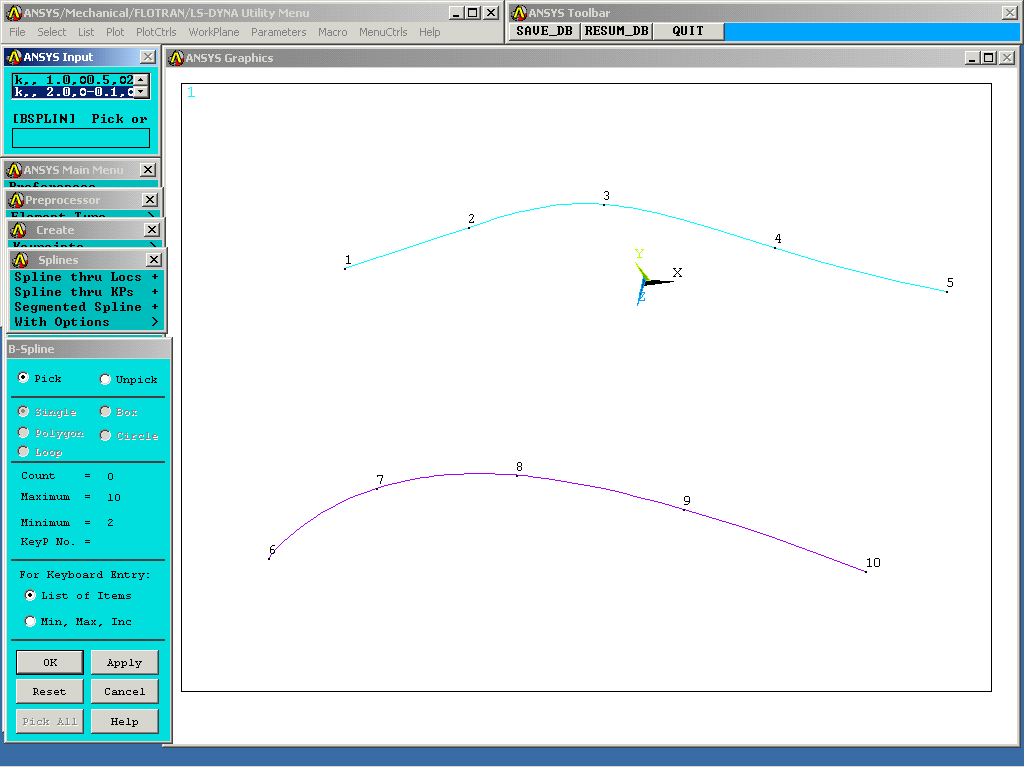
Task: Click the QUIT toolbar button
Action: click(x=688, y=31)
